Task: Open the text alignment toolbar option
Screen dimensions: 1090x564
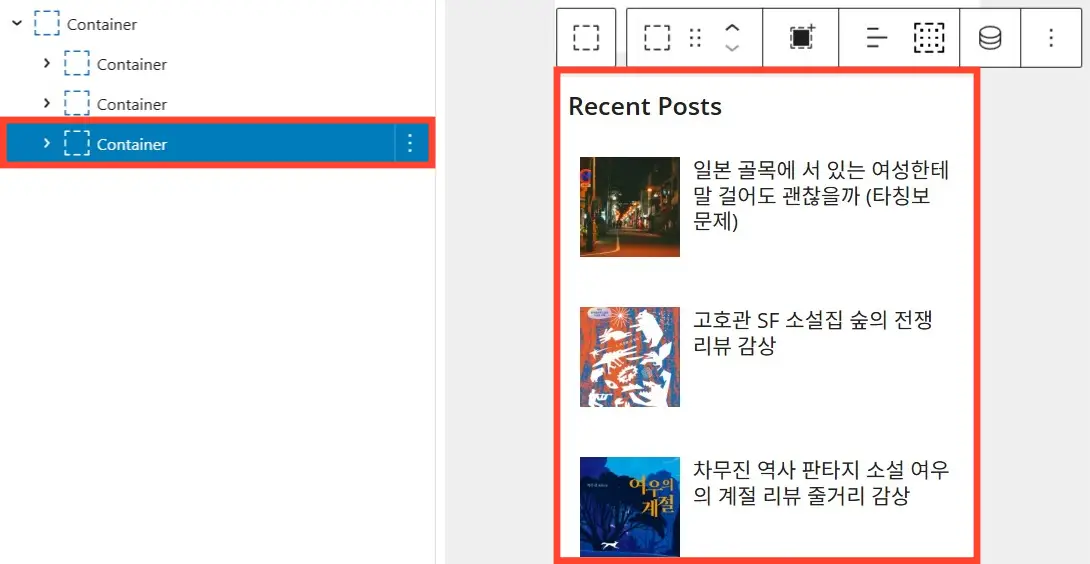Action: point(877,38)
